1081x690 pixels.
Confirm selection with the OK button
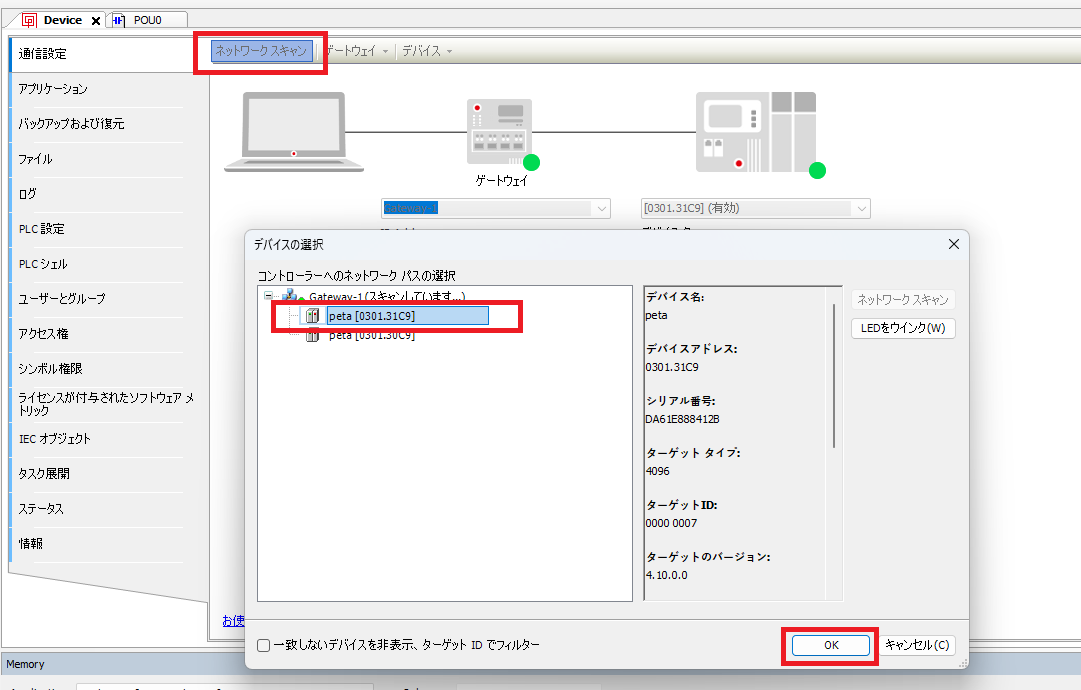pos(831,645)
